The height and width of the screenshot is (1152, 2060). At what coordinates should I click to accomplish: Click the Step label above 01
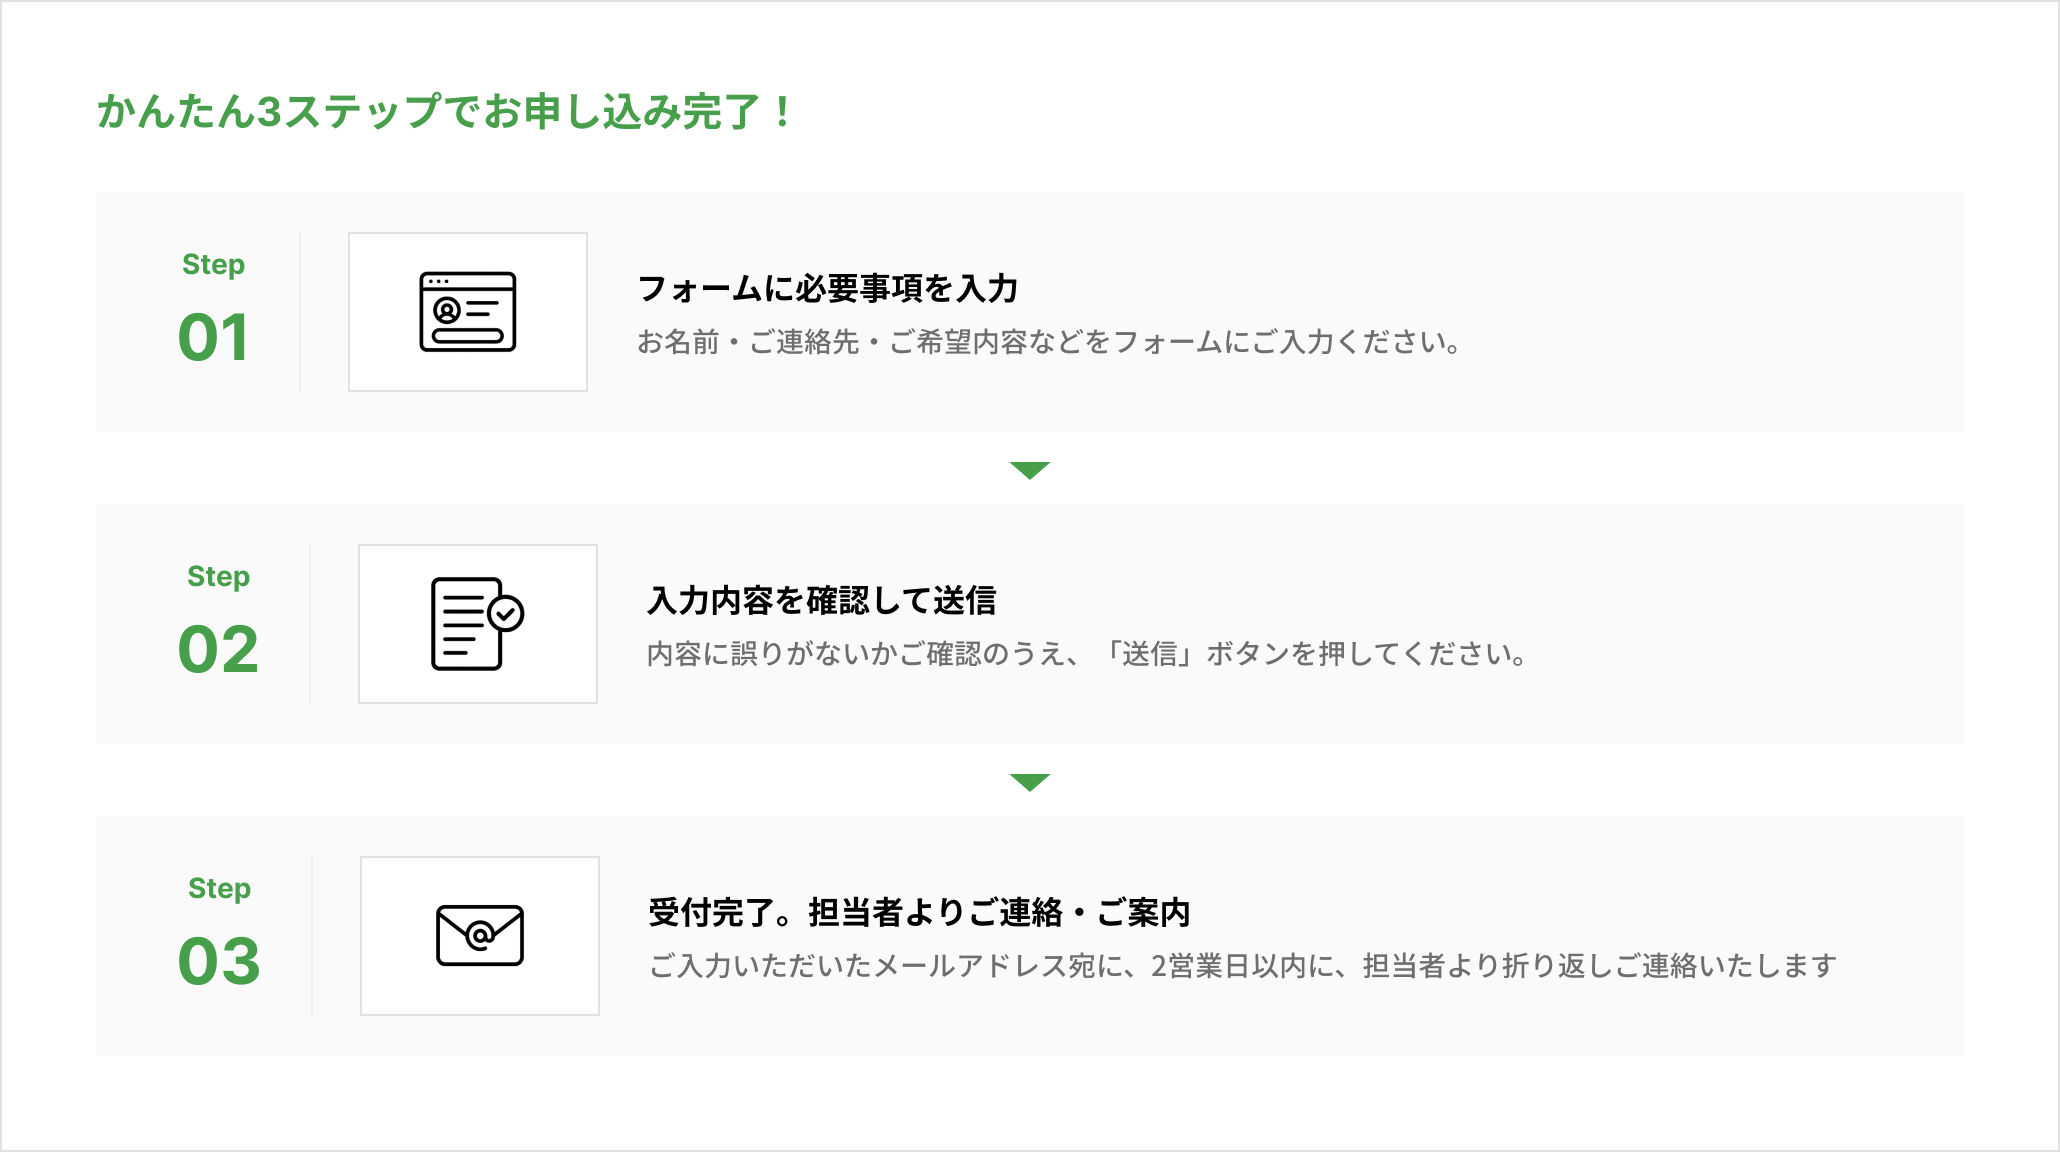(213, 265)
